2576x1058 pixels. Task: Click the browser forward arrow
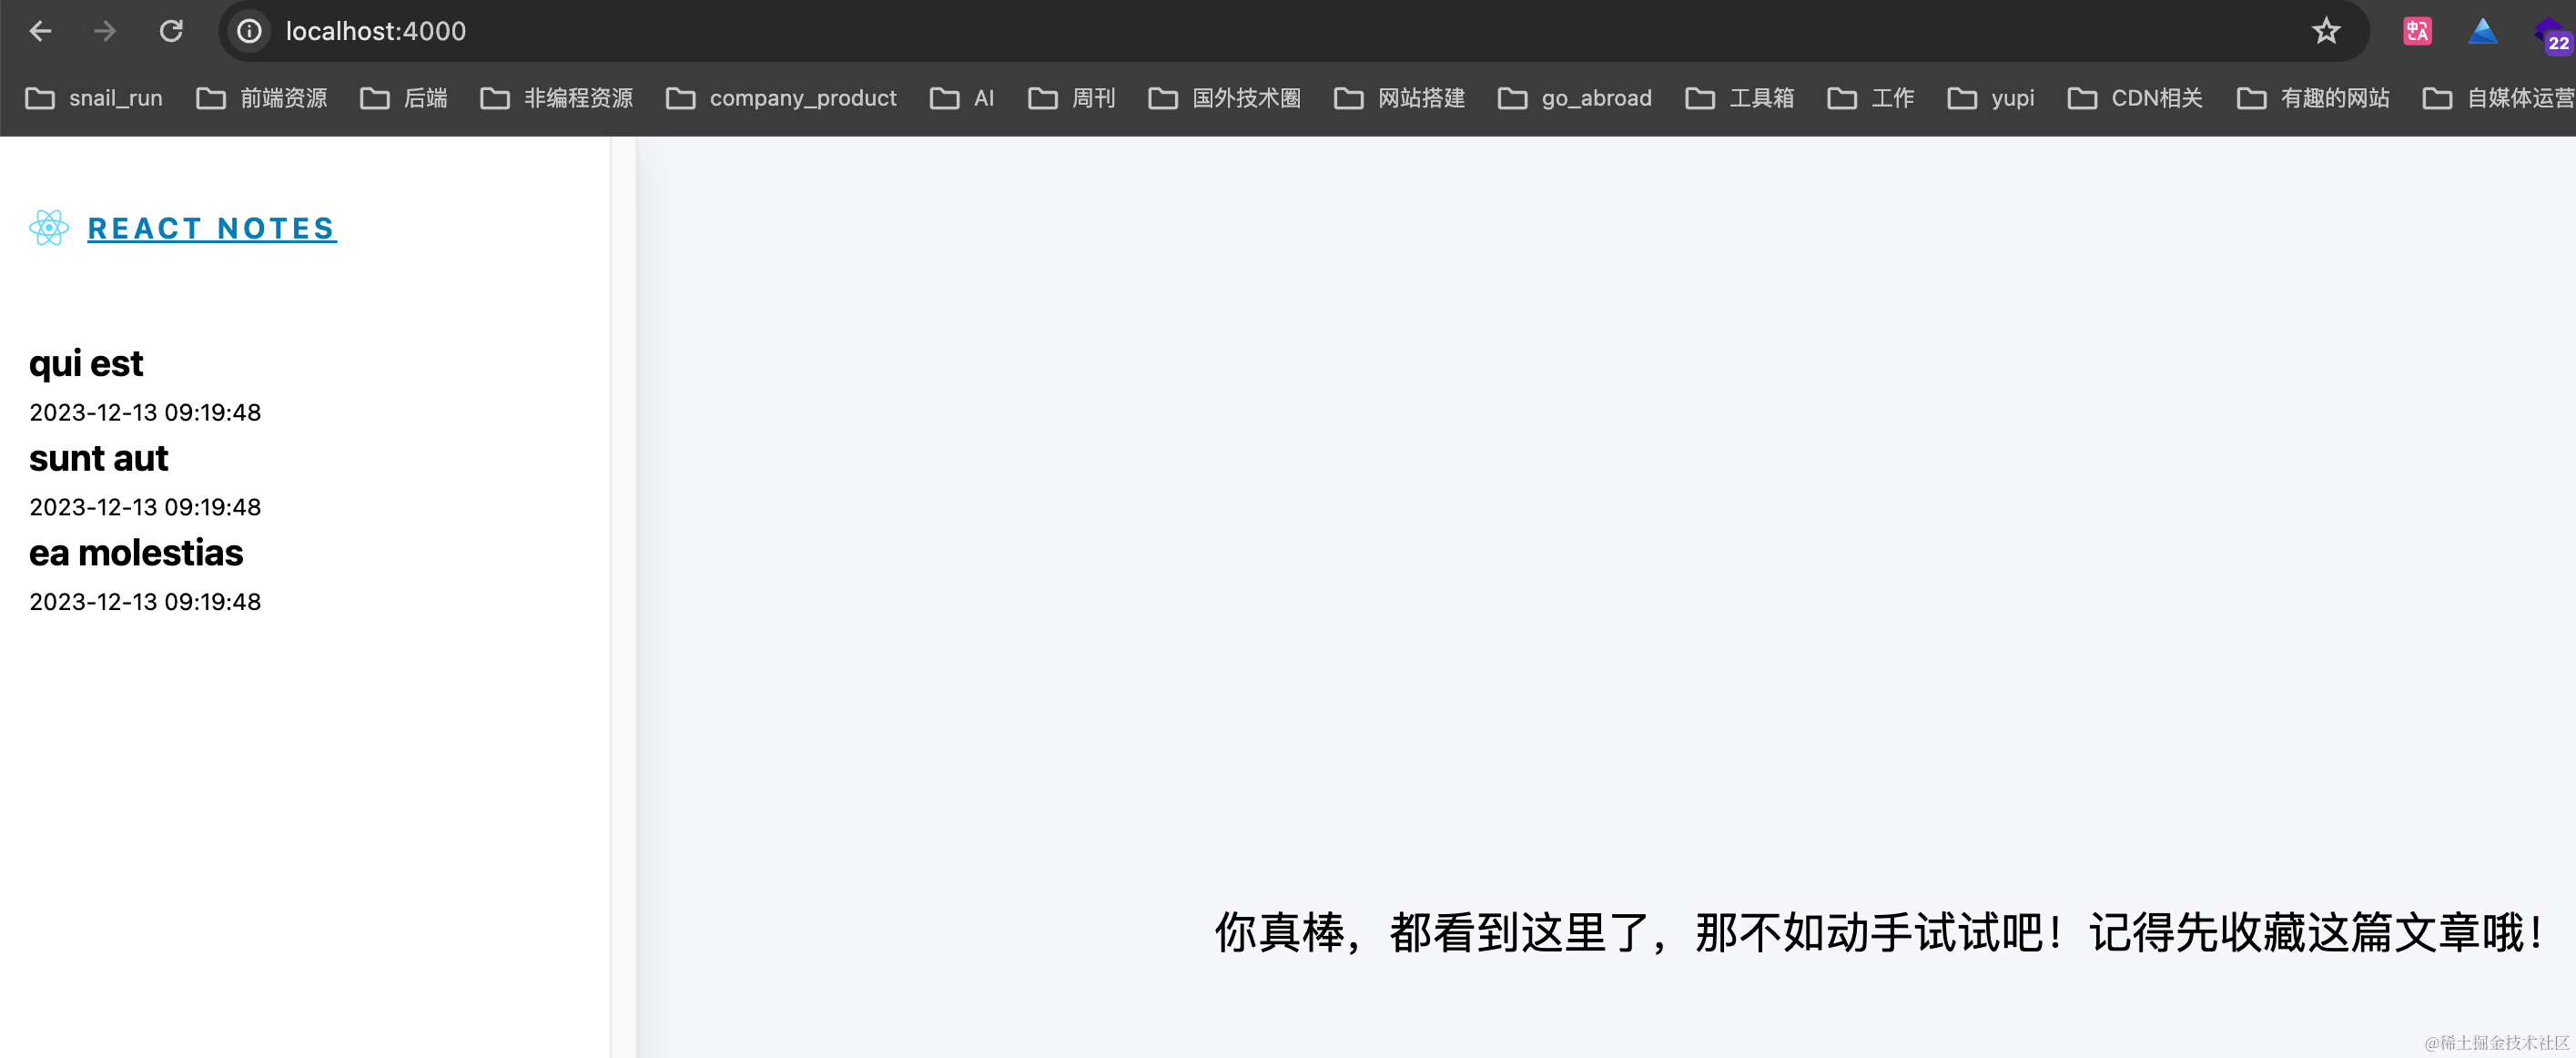tap(105, 31)
